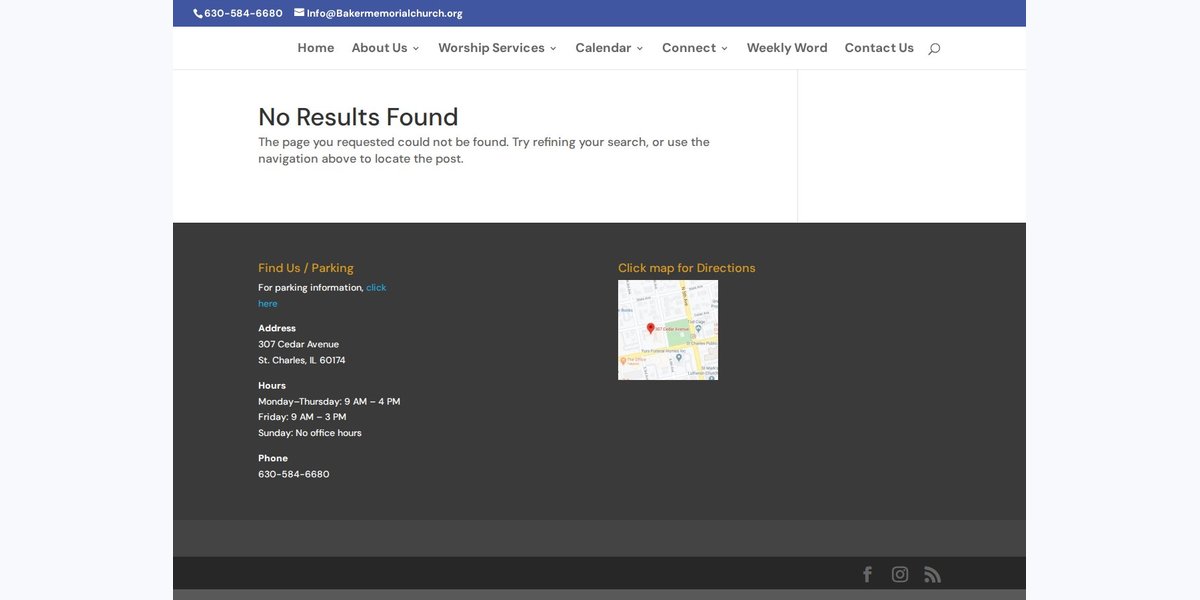Open the Weekly Word menu item
The width and height of the screenshot is (1200, 600).
787,48
